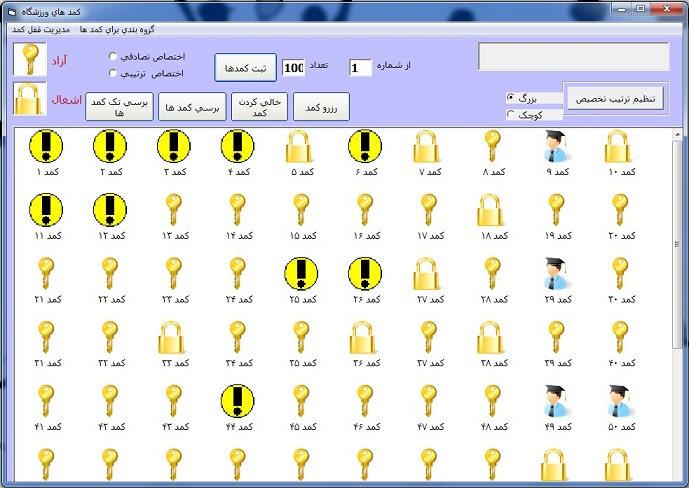Focus the از شماره field showing 1
The width and height of the screenshot is (689, 488).
tap(360, 67)
